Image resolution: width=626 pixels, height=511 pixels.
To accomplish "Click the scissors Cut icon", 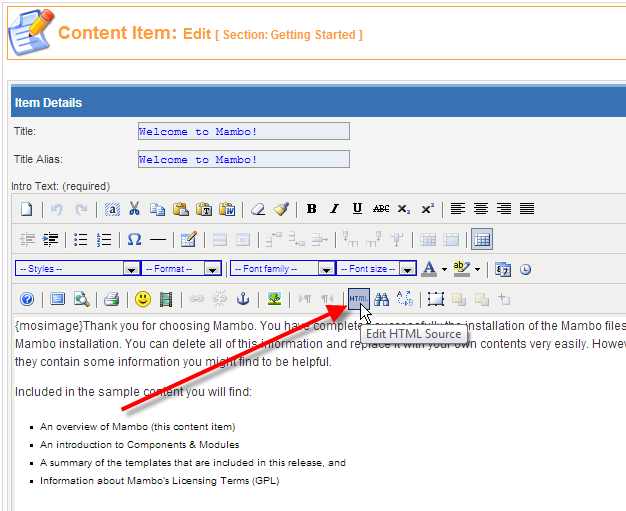I will click(x=134, y=209).
